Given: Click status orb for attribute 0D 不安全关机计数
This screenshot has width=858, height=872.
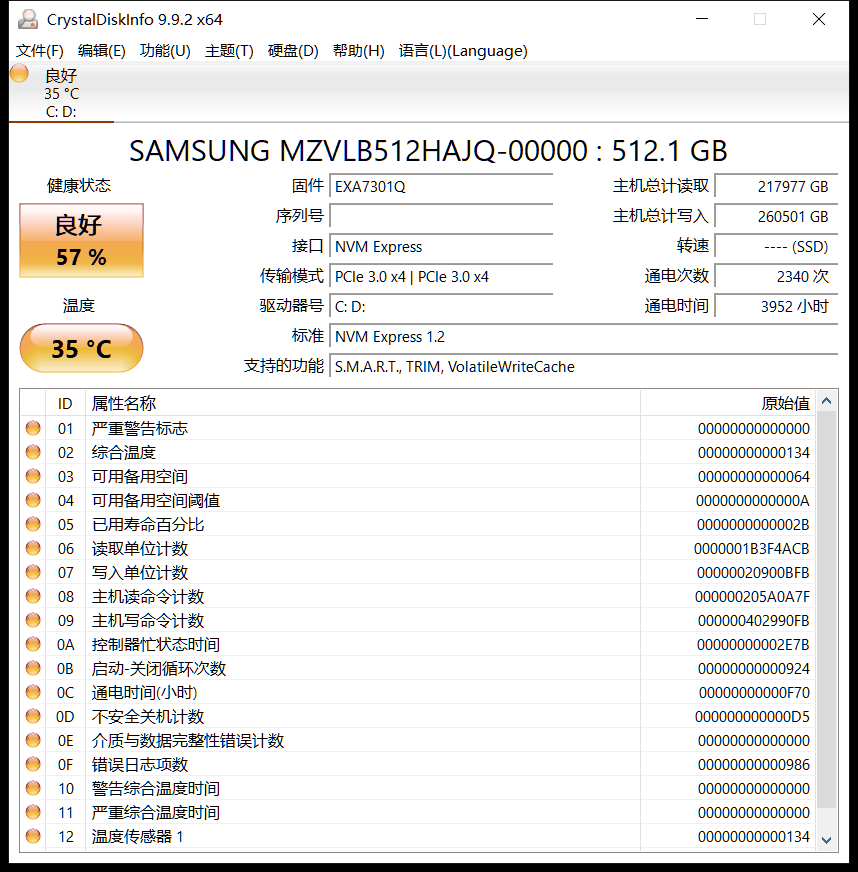Looking at the screenshot, I should click(33, 716).
